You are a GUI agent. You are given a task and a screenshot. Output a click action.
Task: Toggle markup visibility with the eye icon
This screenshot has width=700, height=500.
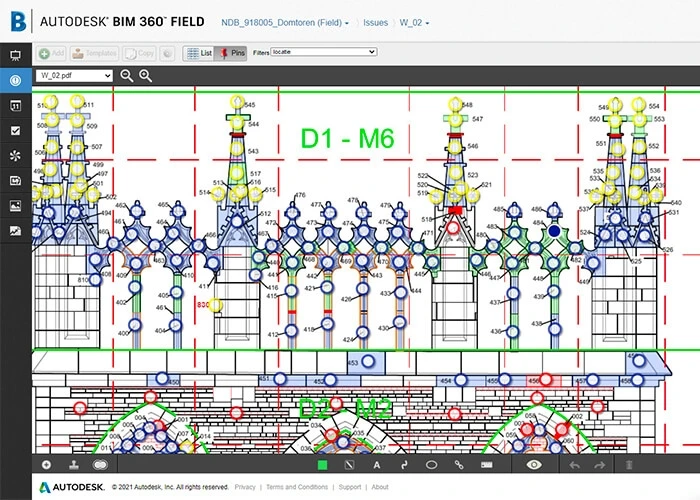534,465
